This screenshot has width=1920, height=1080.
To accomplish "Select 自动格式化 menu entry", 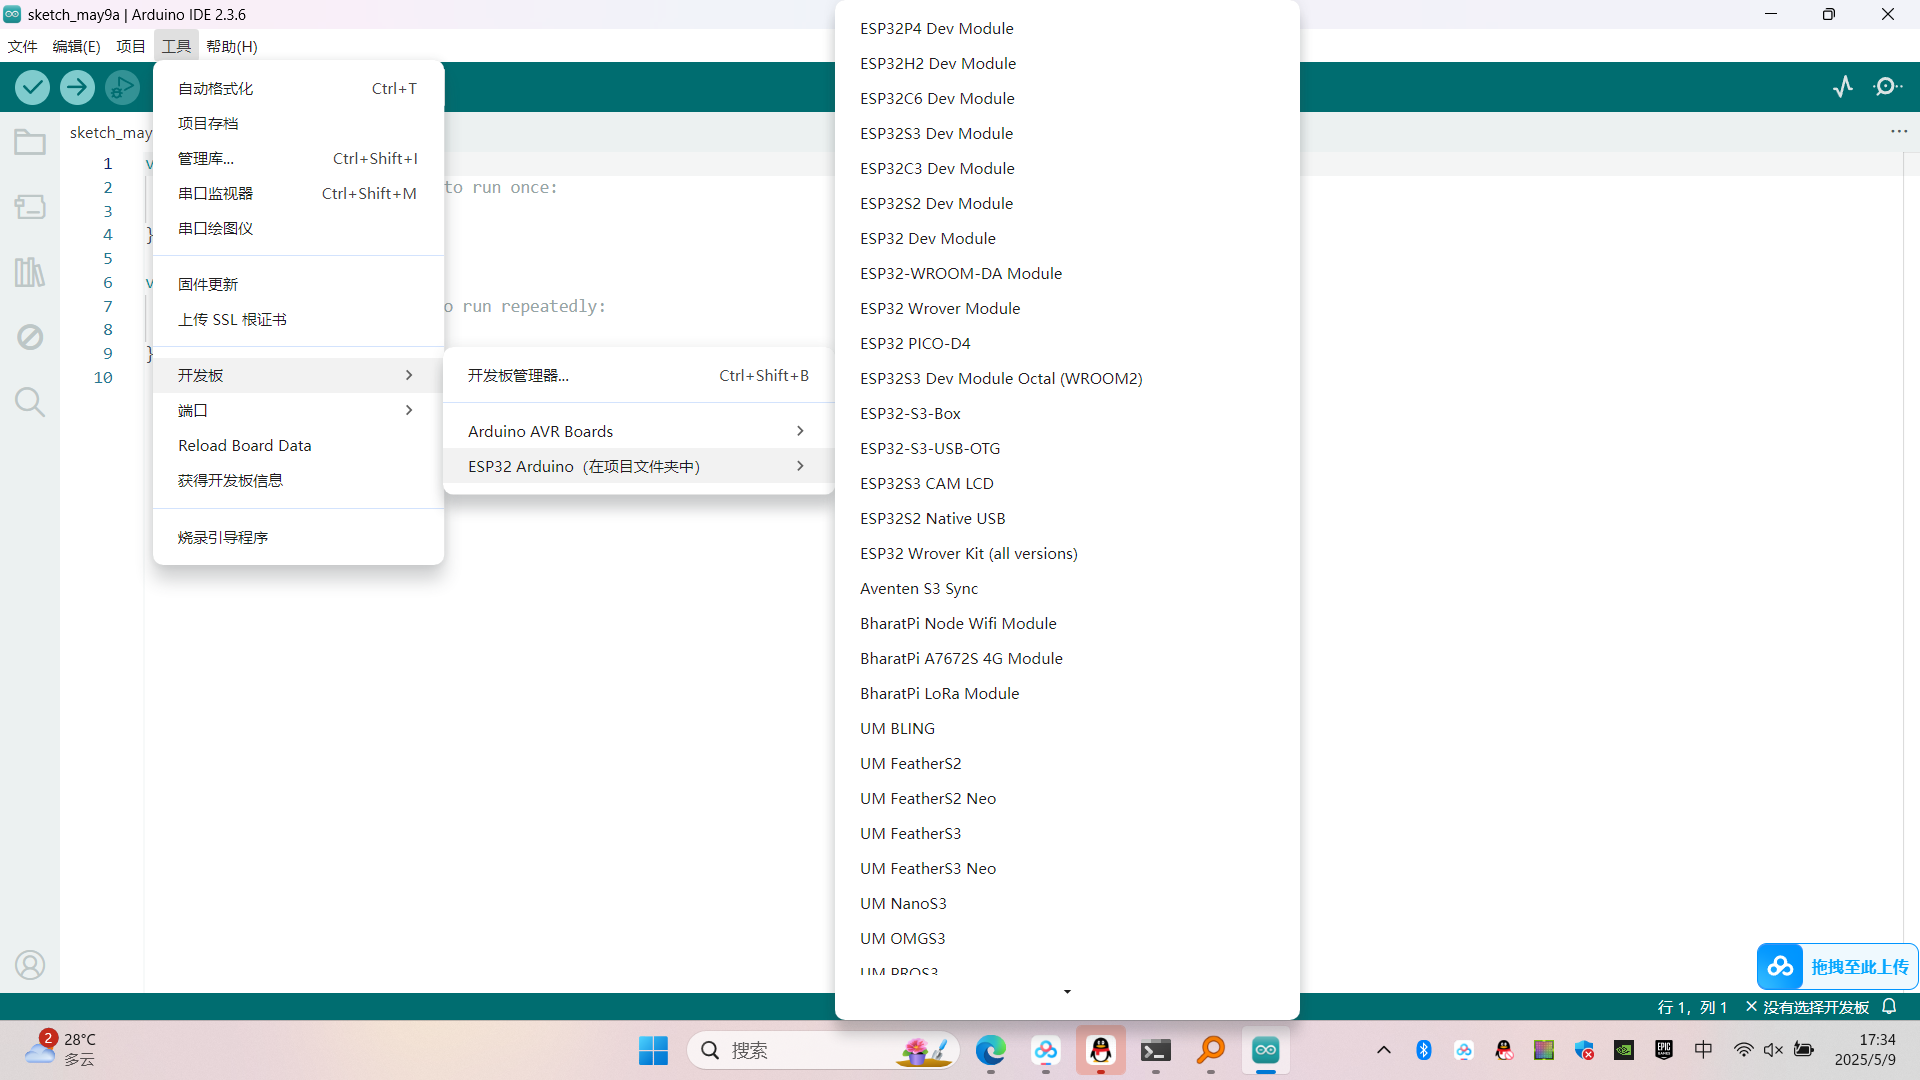I will click(298, 88).
